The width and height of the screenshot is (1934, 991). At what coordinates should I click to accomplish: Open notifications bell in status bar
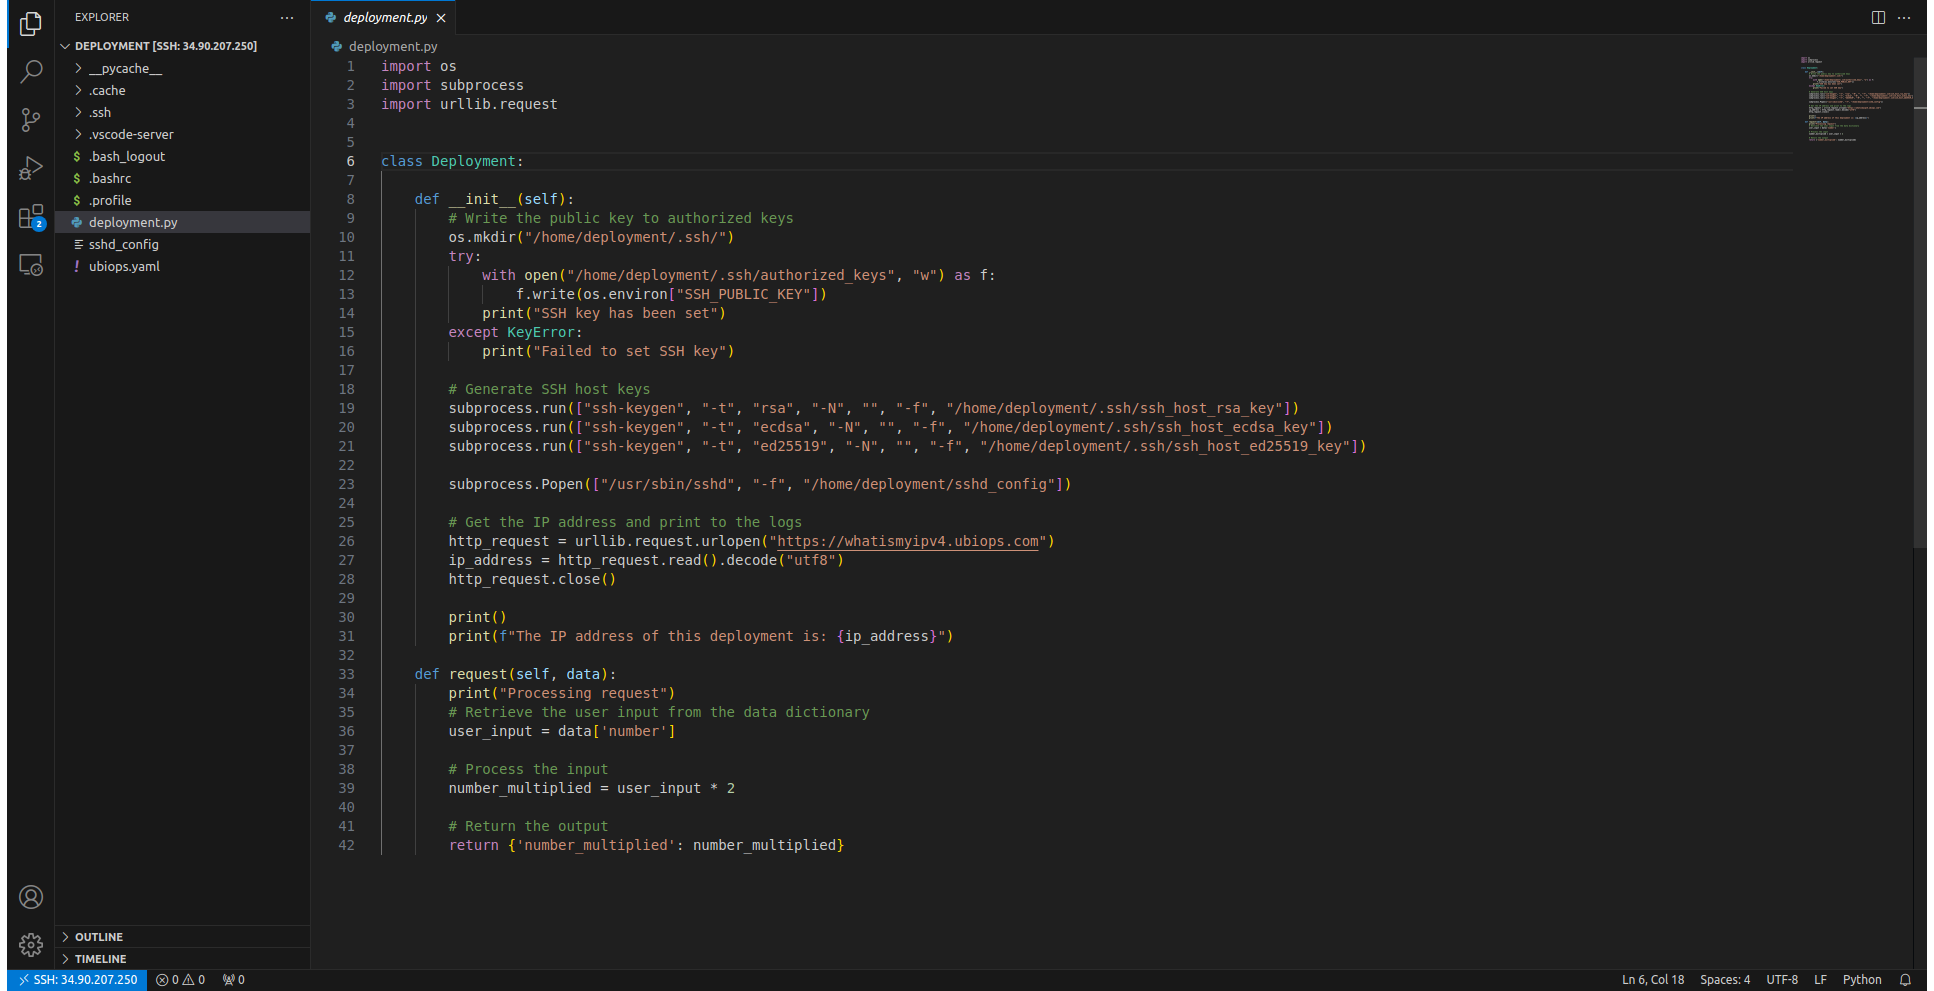pyautogui.click(x=1905, y=980)
